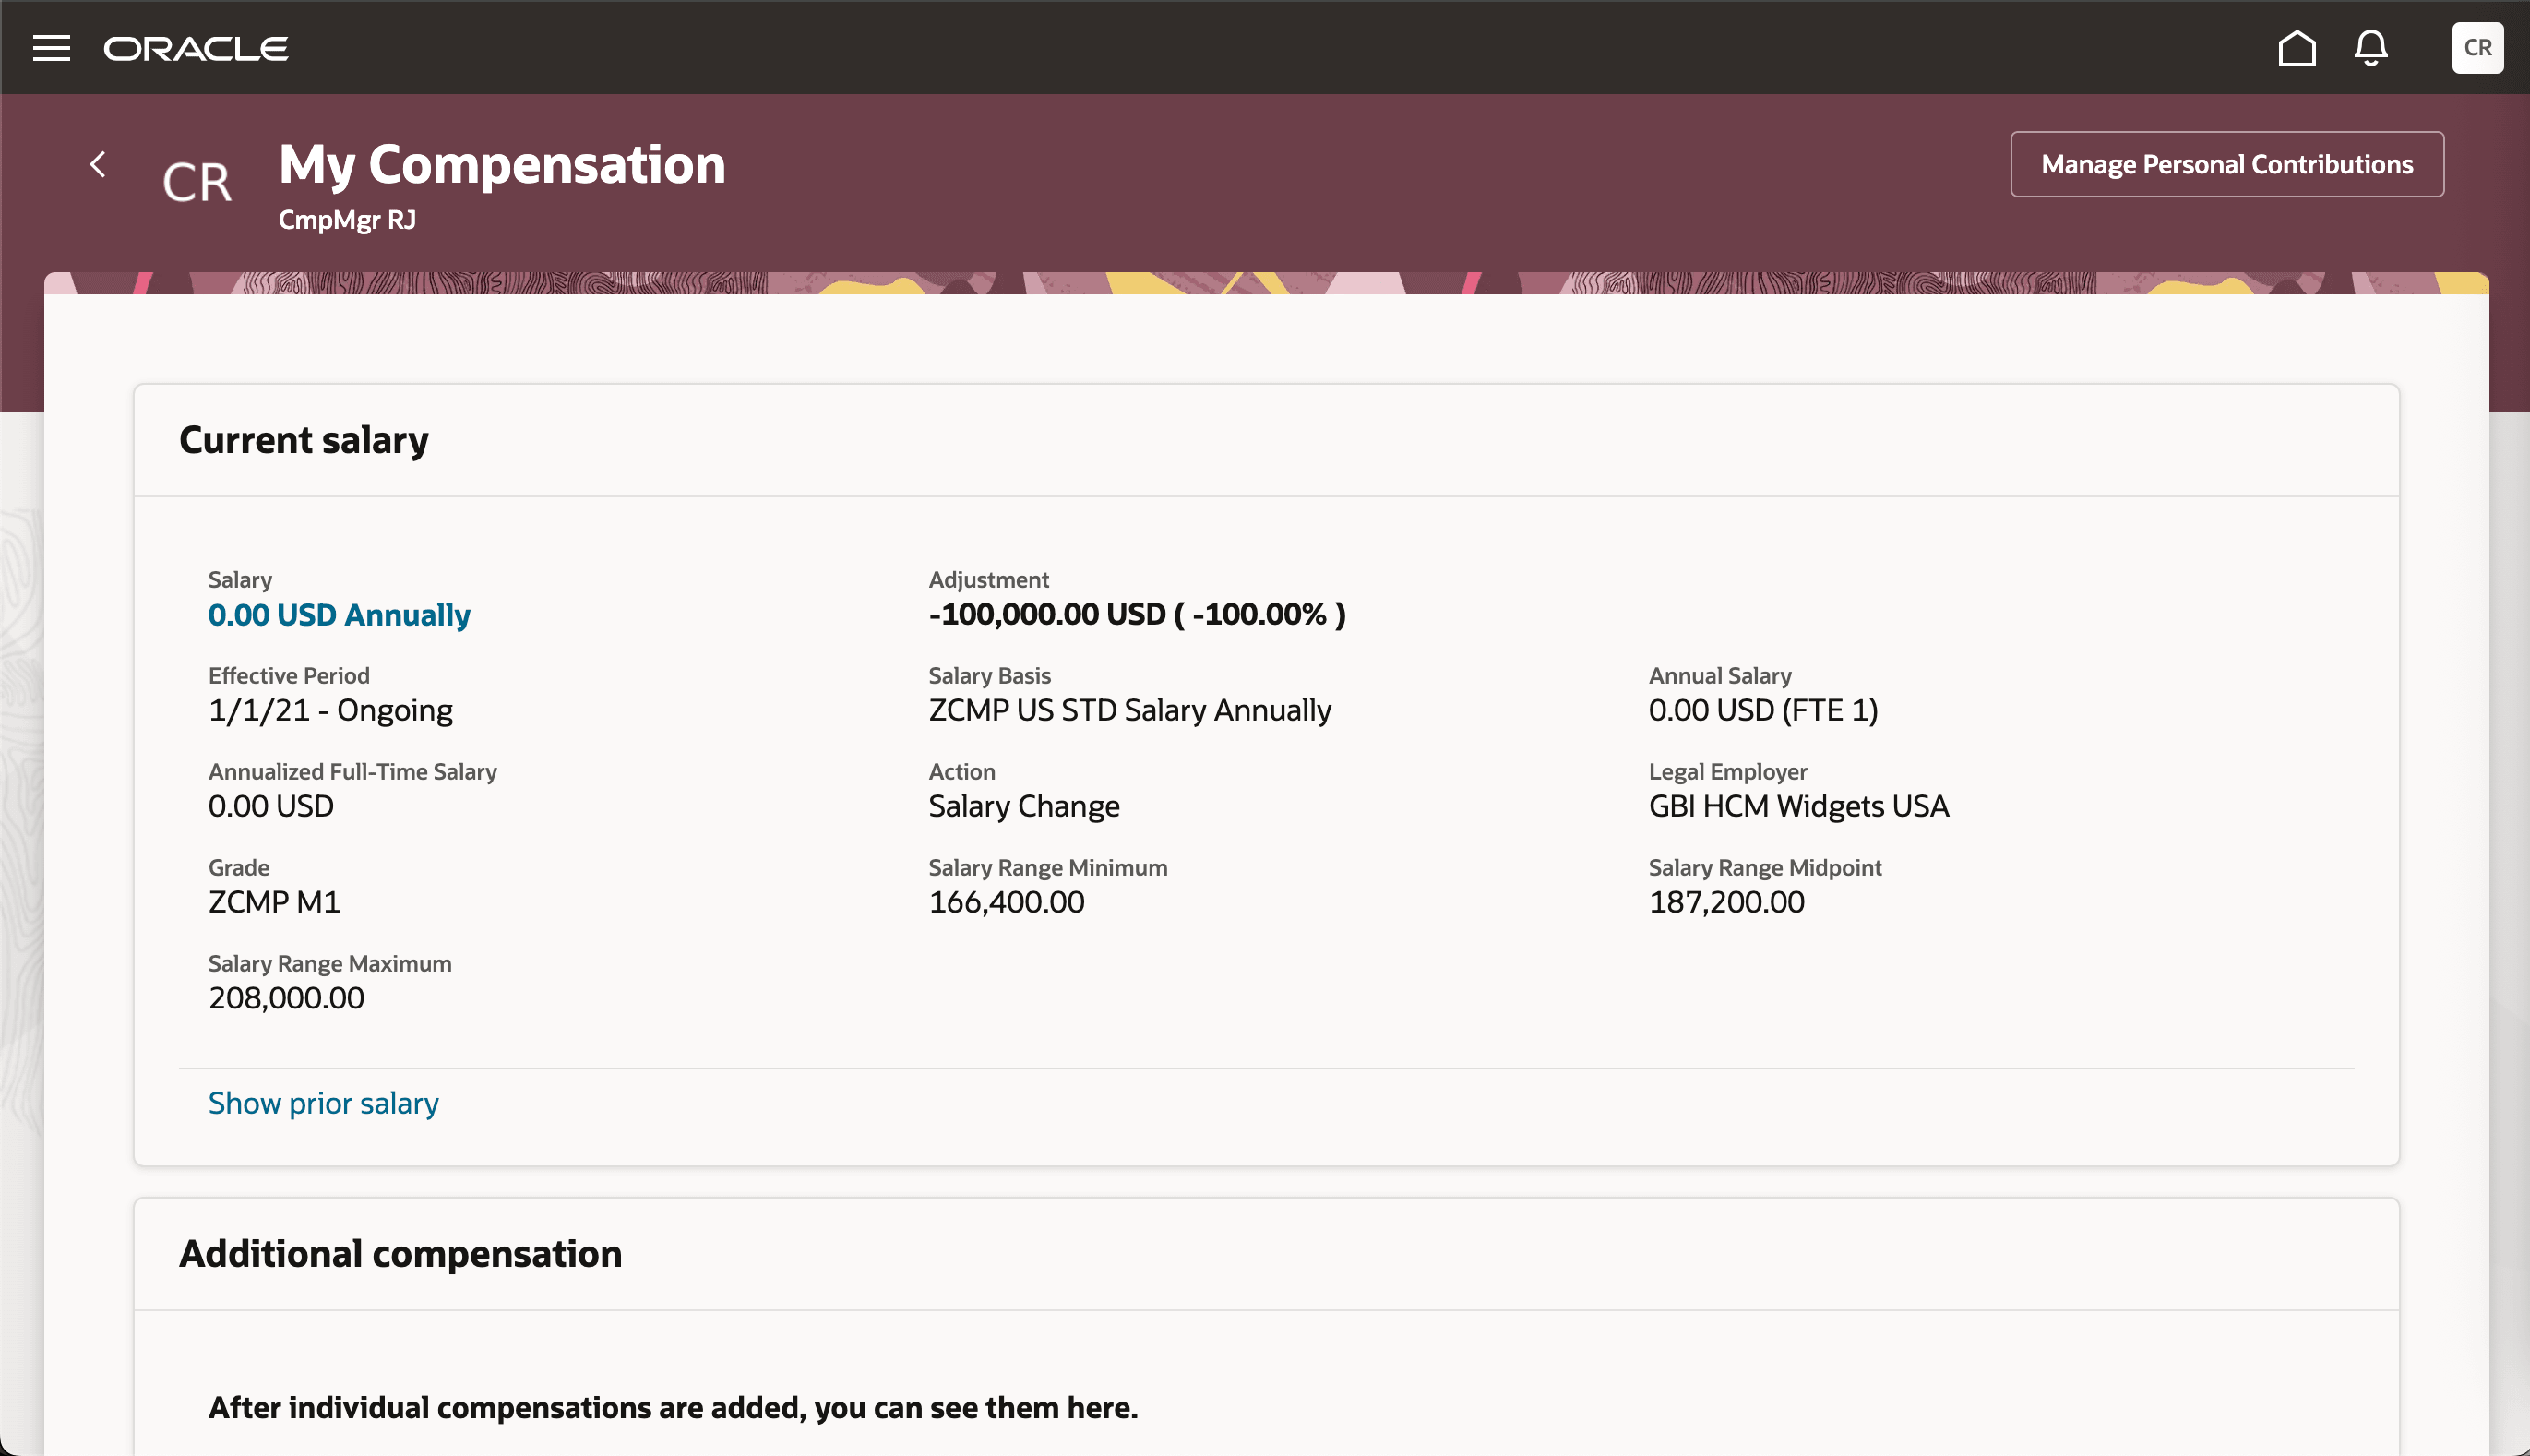Open the bell icon for alerts
2530x1456 pixels.
tap(2369, 48)
